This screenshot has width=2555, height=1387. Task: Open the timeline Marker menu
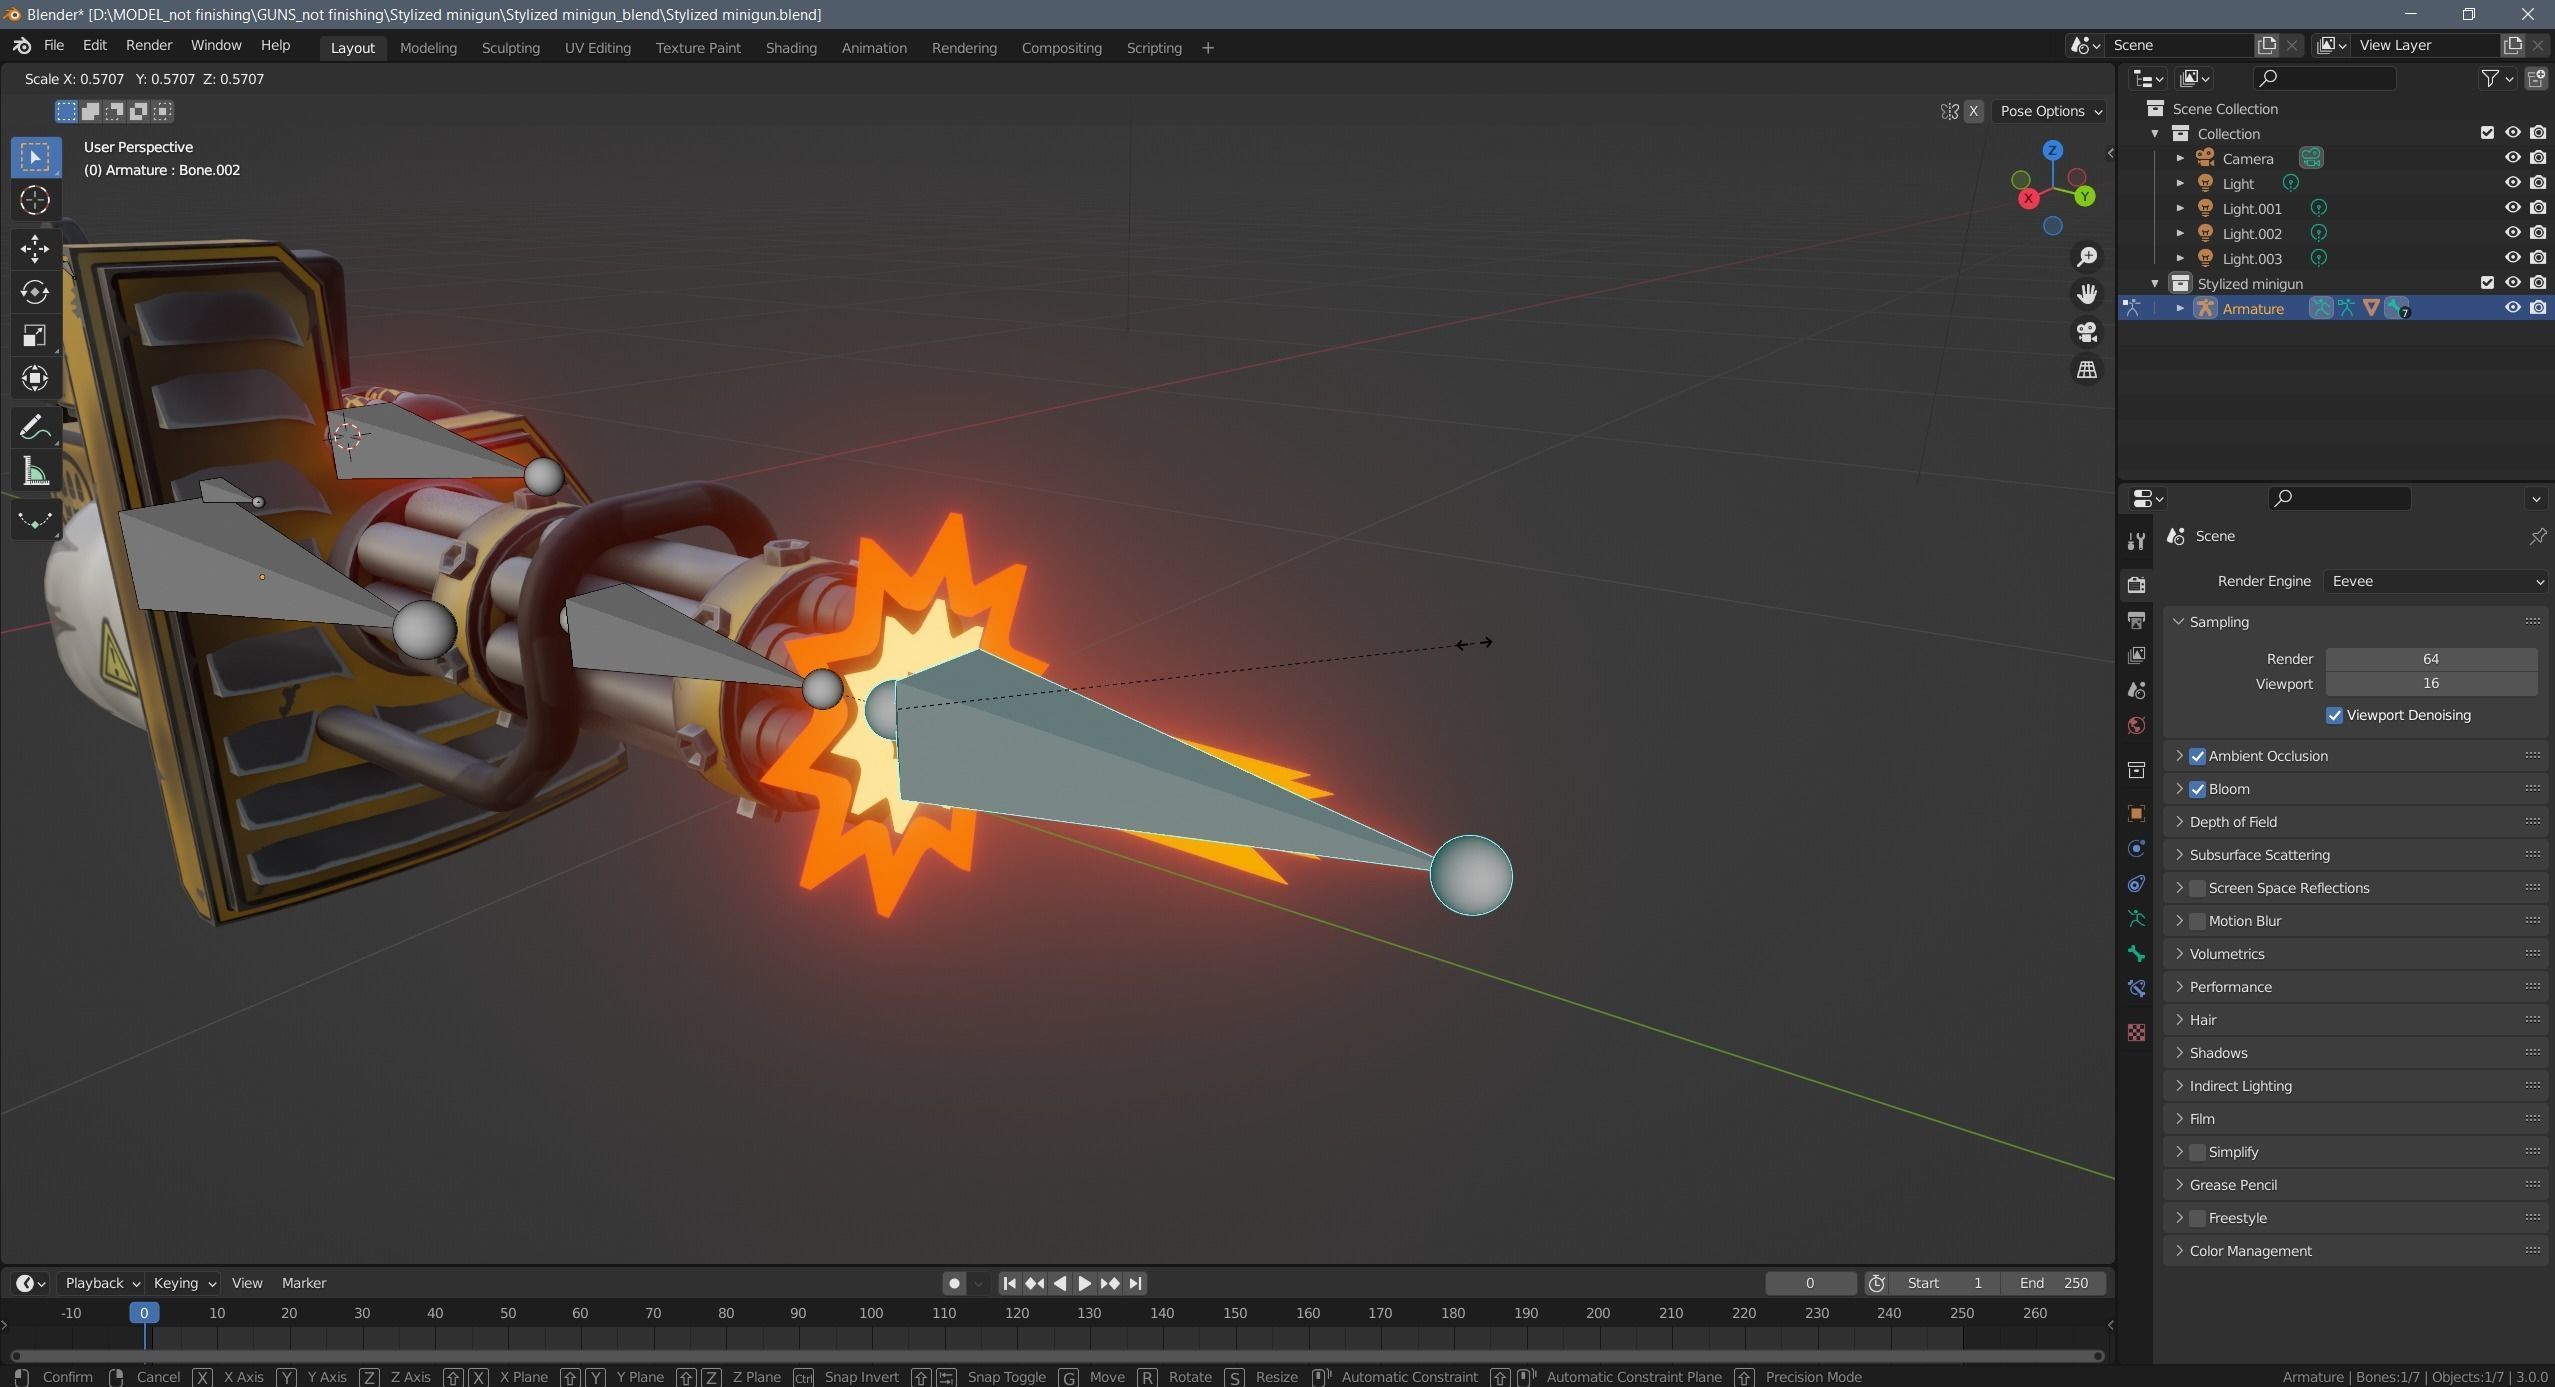coord(304,1283)
